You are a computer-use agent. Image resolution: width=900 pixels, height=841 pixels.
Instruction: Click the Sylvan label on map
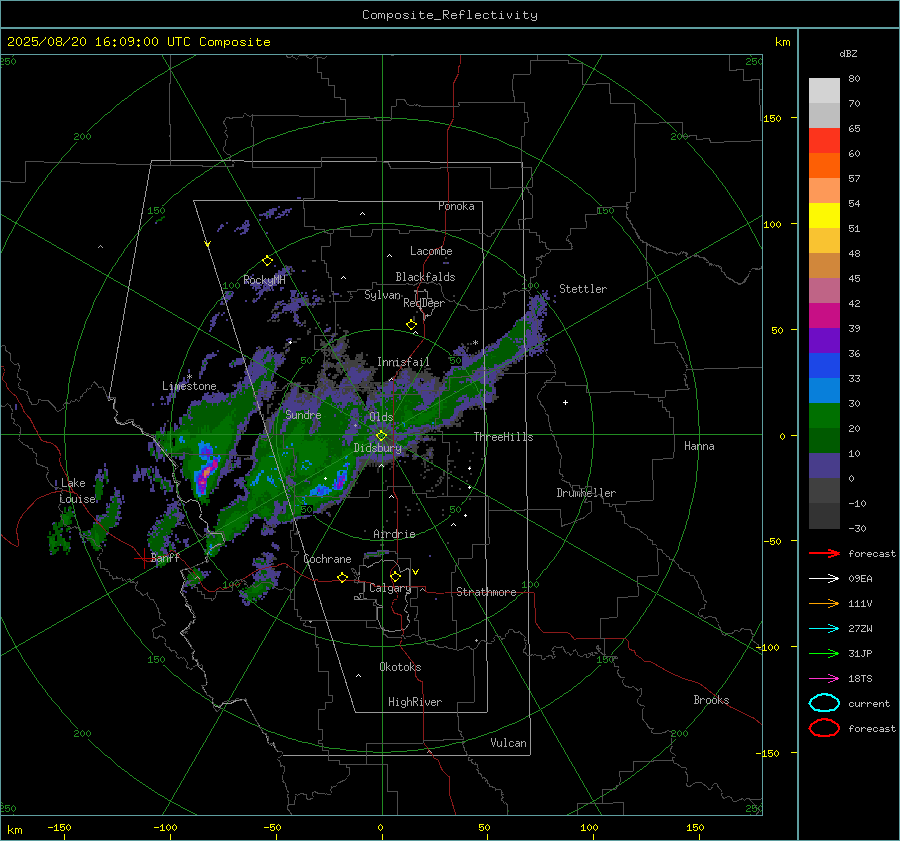point(382,295)
